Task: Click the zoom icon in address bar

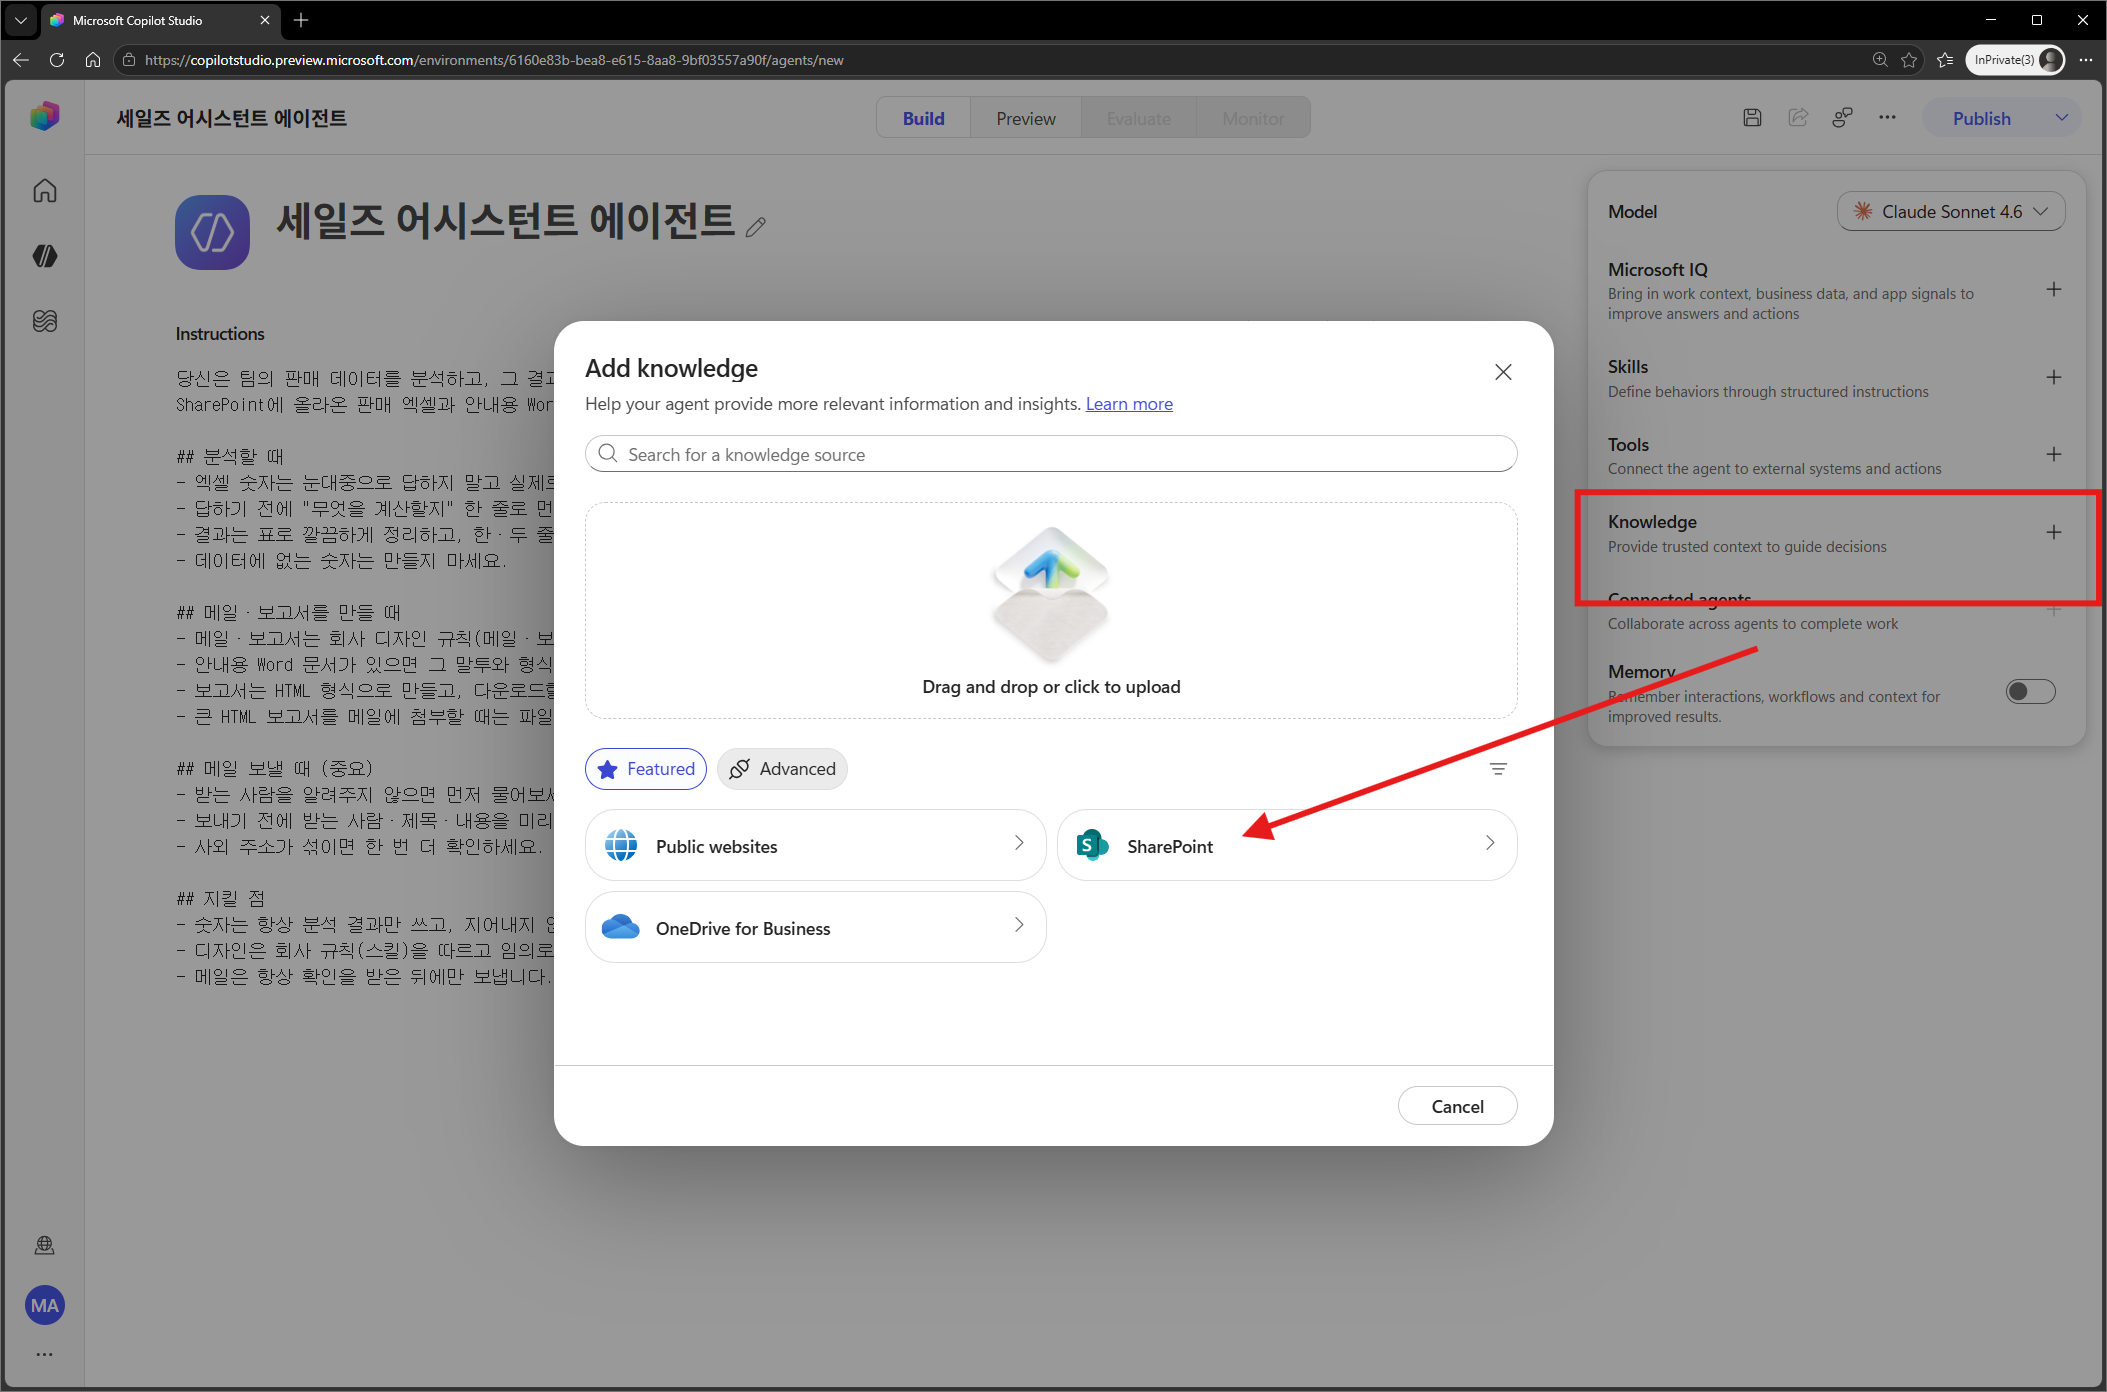Action: (x=1880, y=60)
